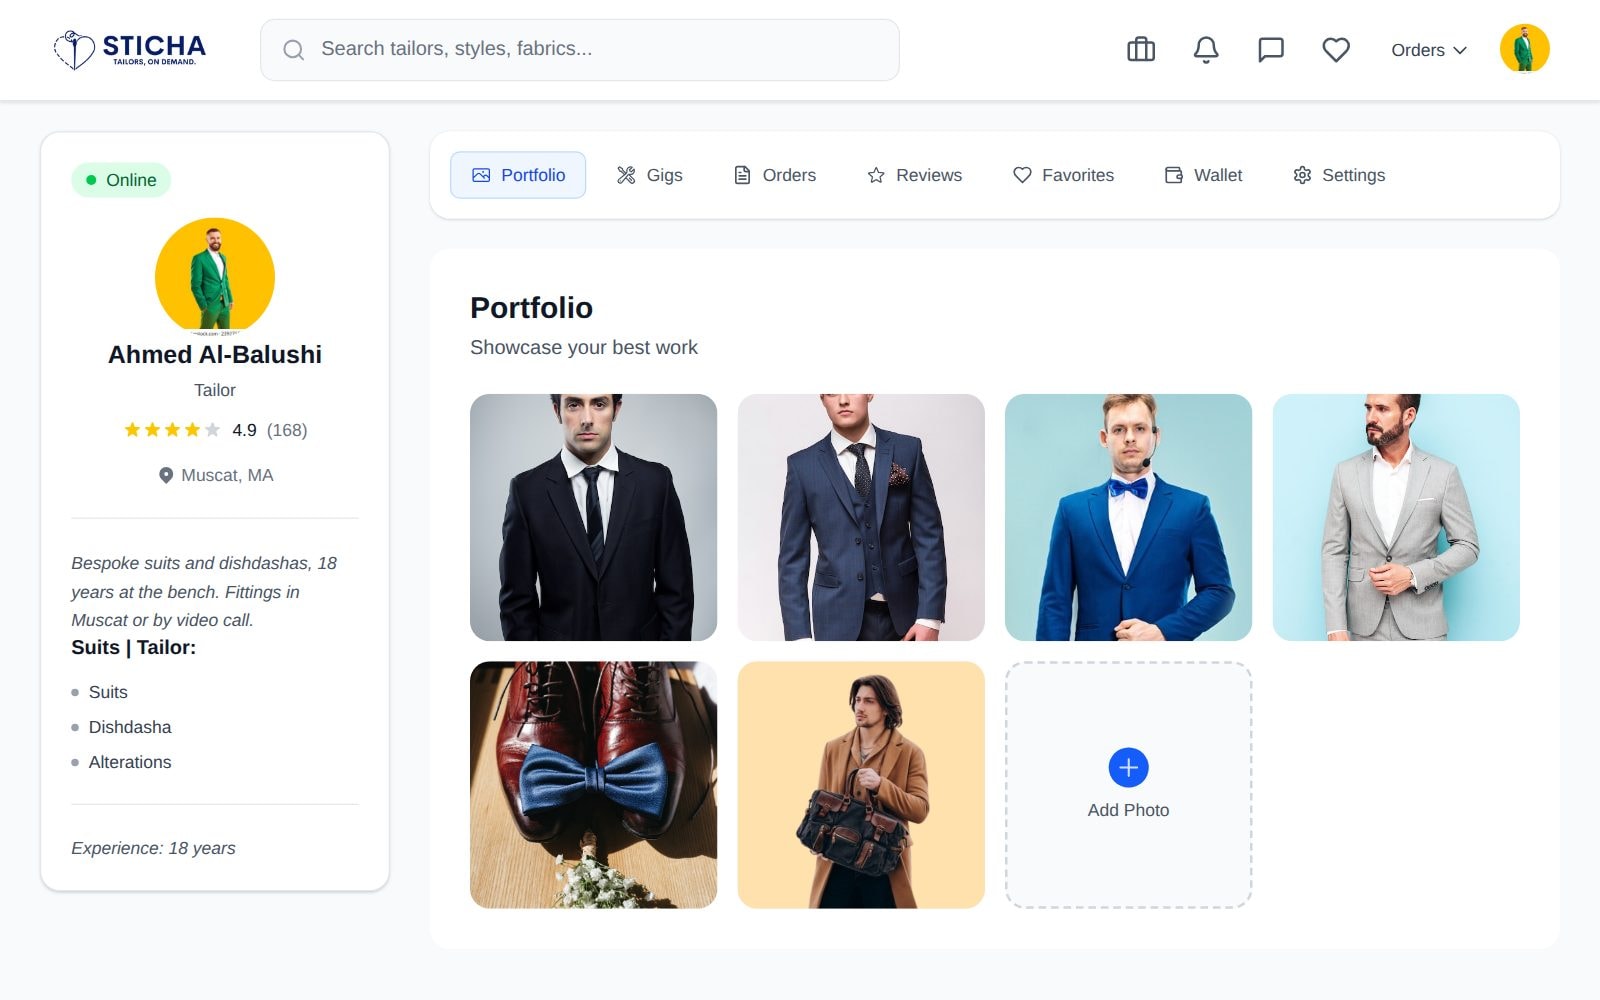Viewport: 1600px width, 1000px height.
Task: Click the Suits | Tailor: heading
Action: pyautogui.click(x=134, y=647)
